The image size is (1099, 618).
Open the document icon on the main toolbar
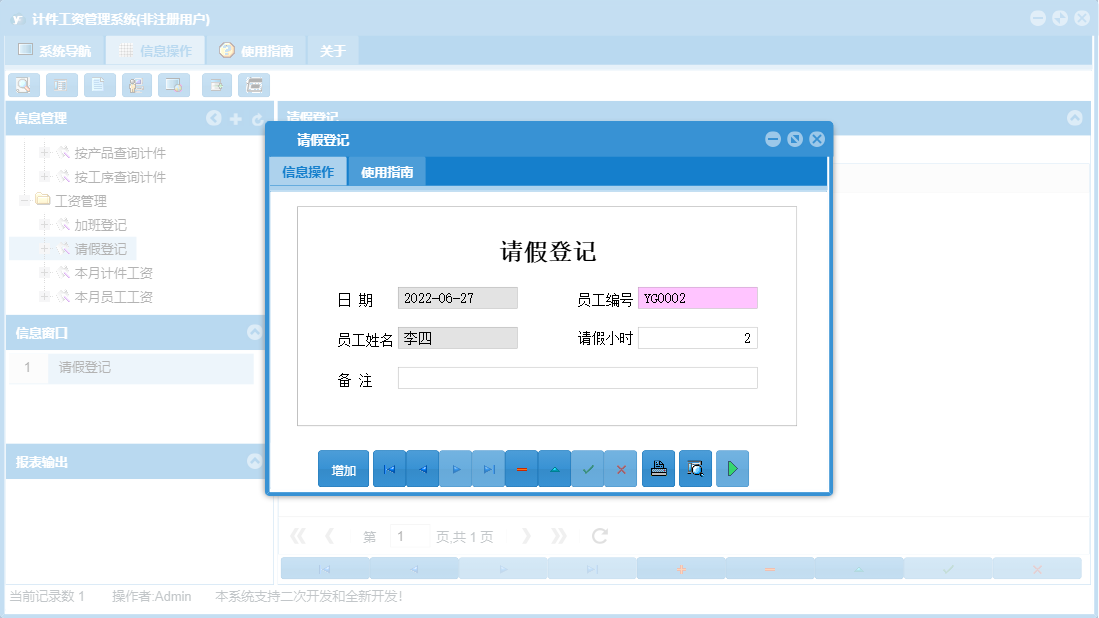99,85
